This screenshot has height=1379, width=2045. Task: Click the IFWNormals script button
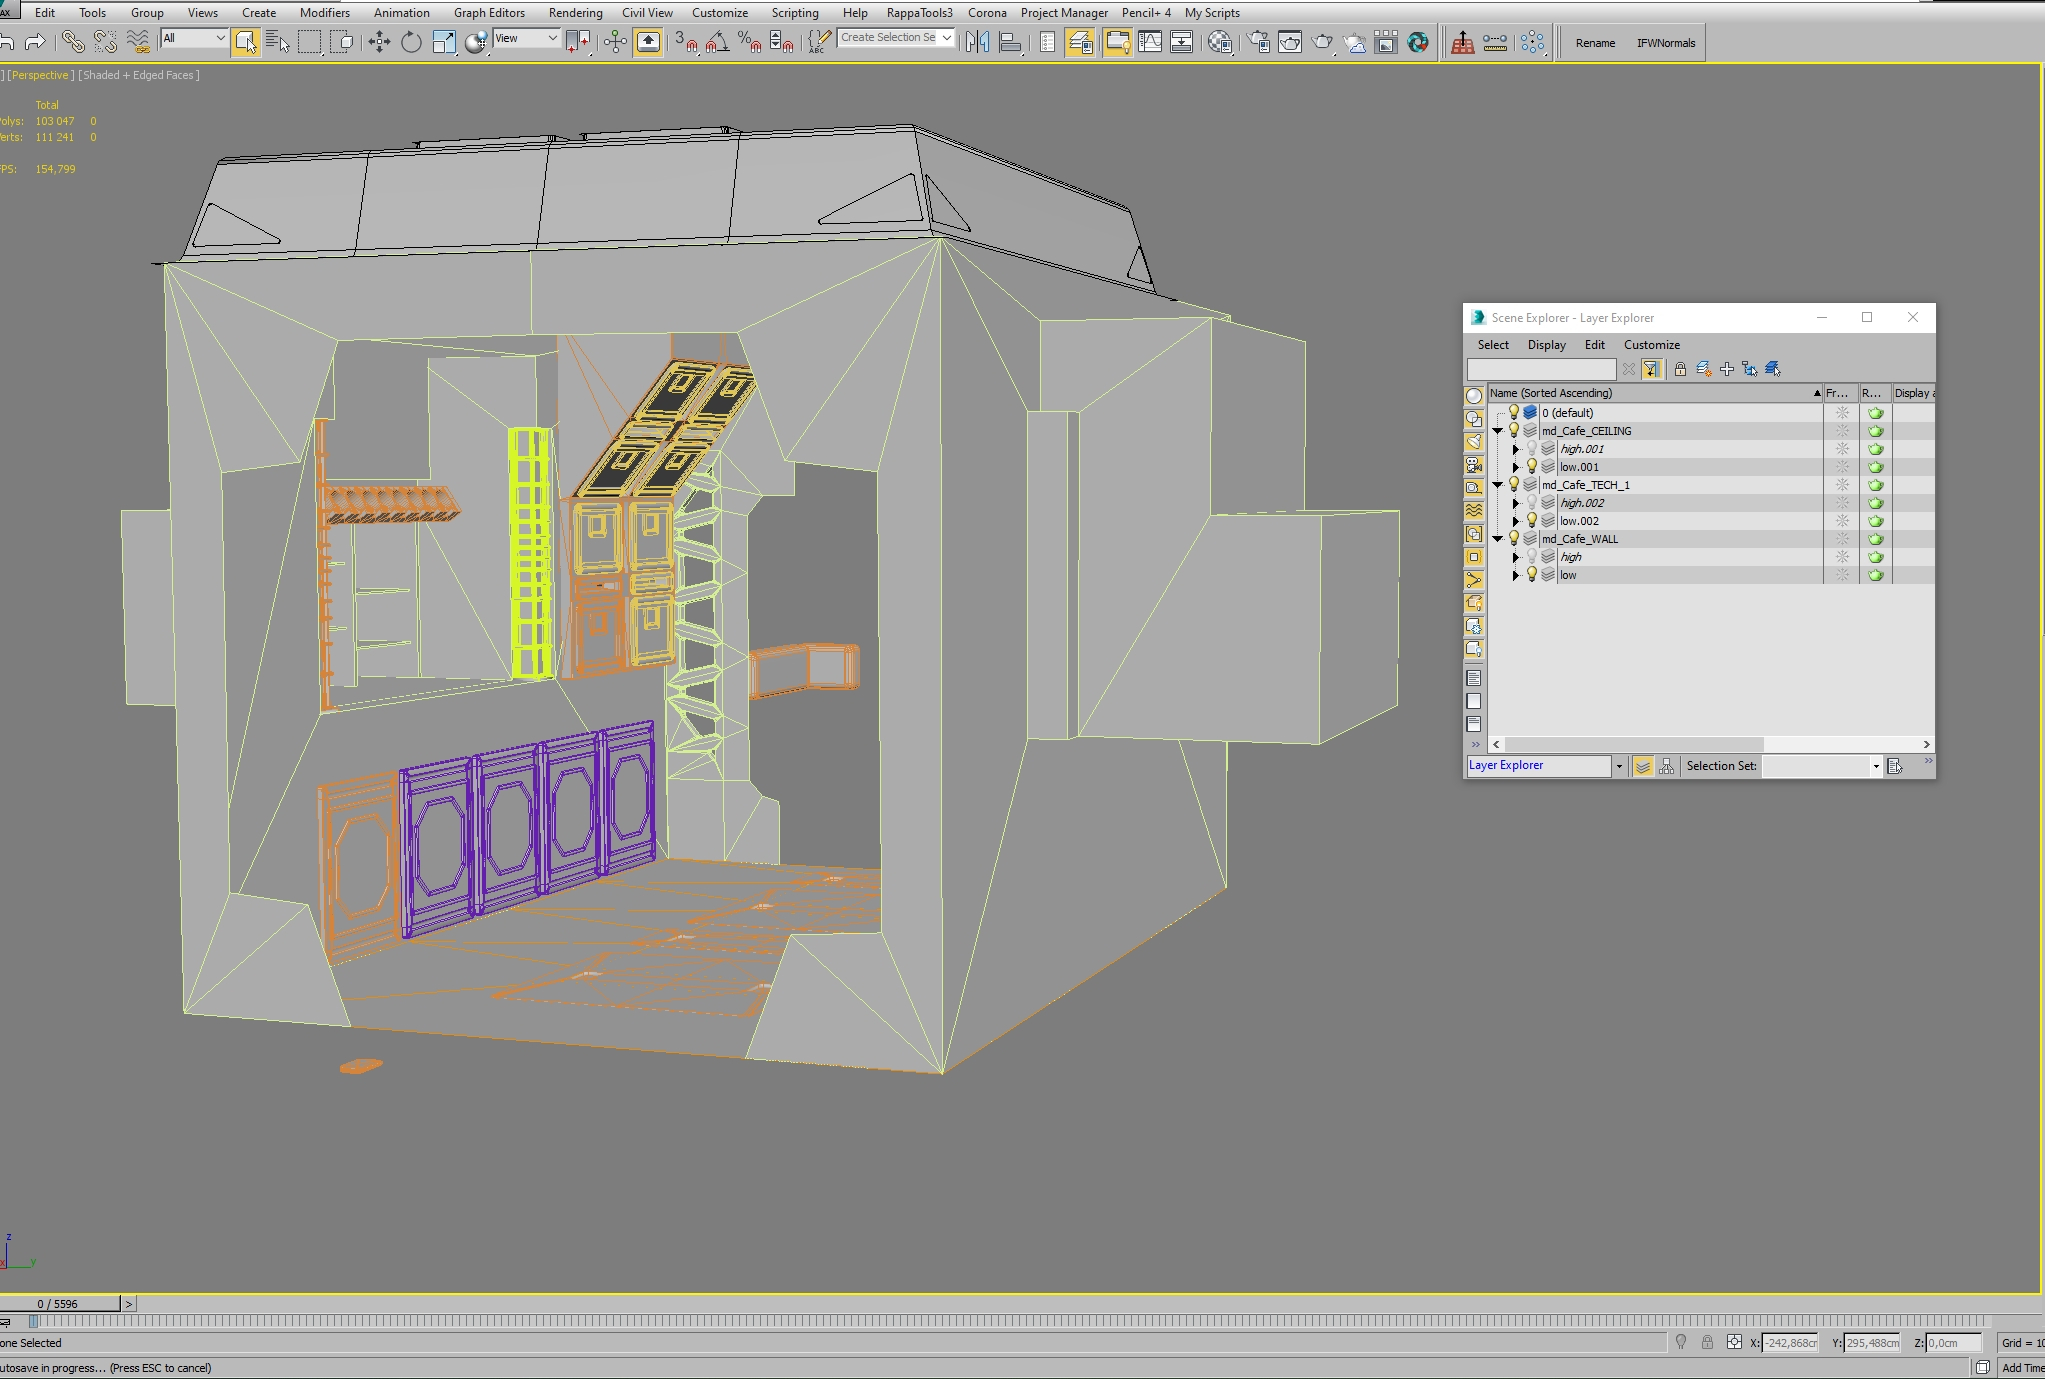point(1666,43)
